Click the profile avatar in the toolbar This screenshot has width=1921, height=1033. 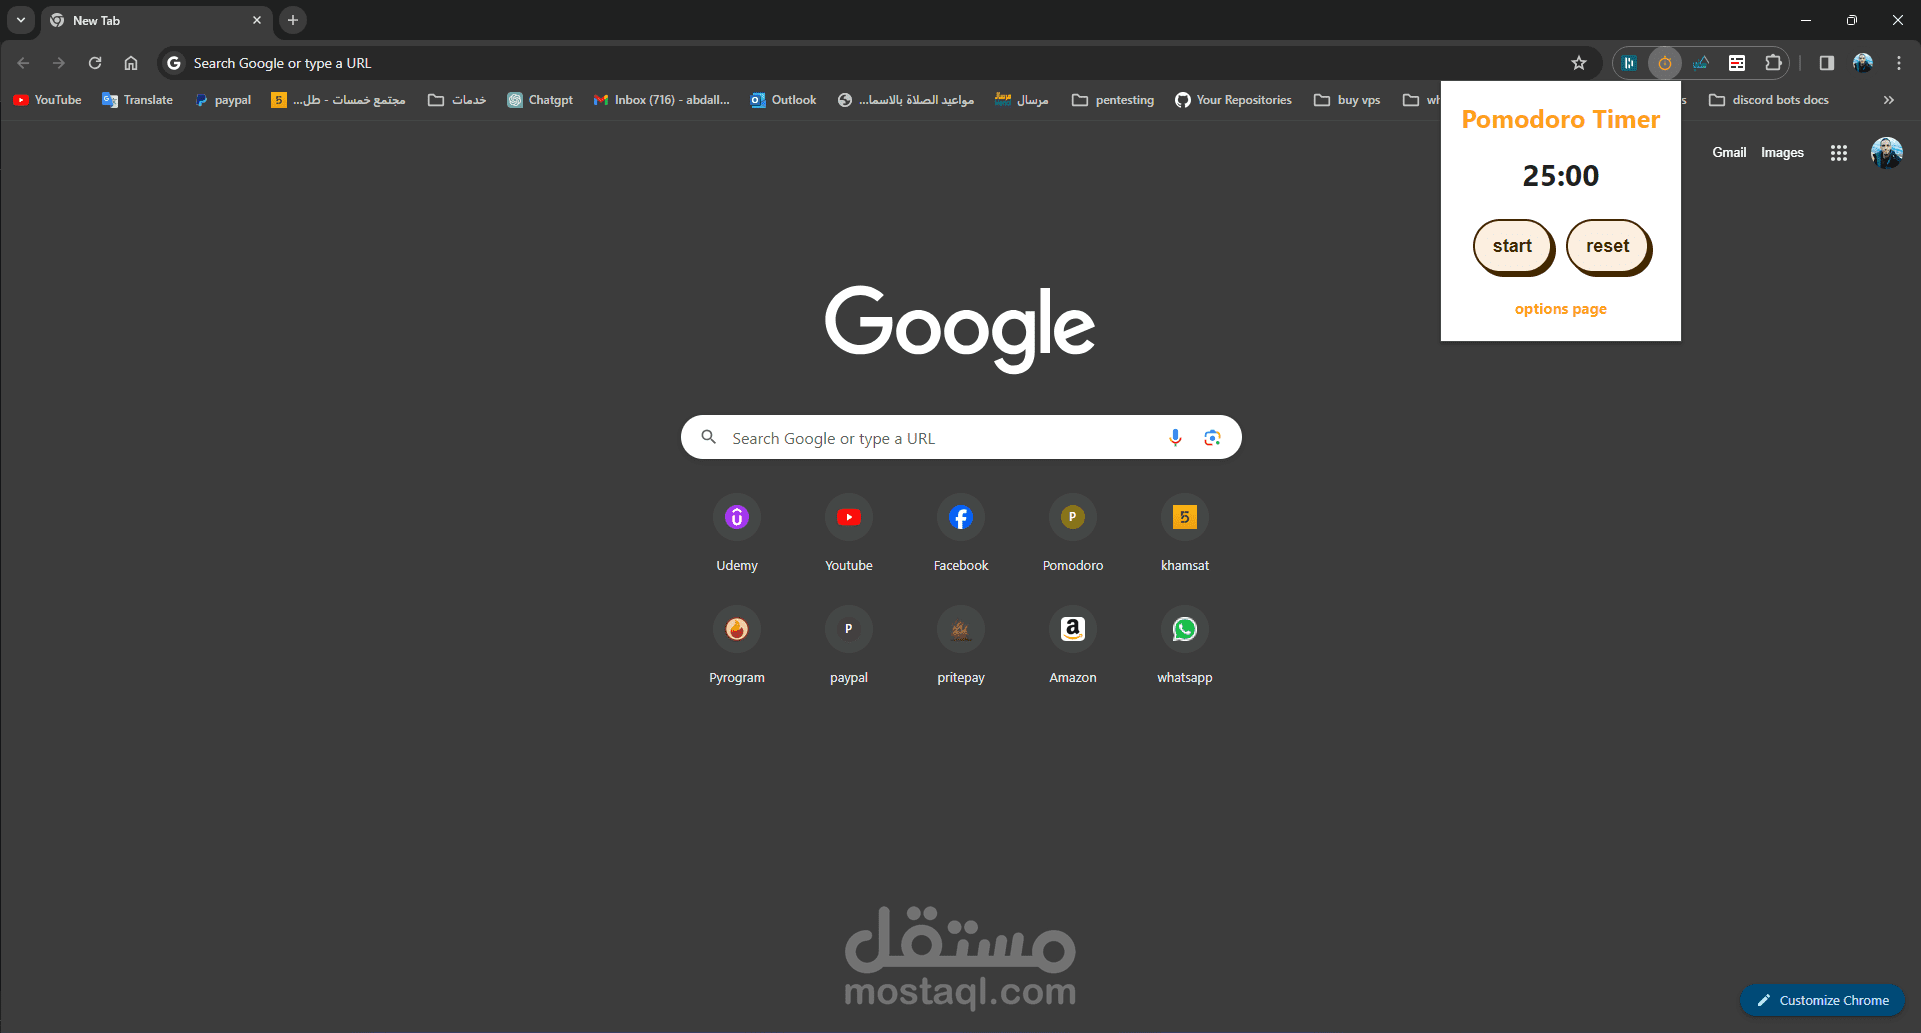(1862, 62)
